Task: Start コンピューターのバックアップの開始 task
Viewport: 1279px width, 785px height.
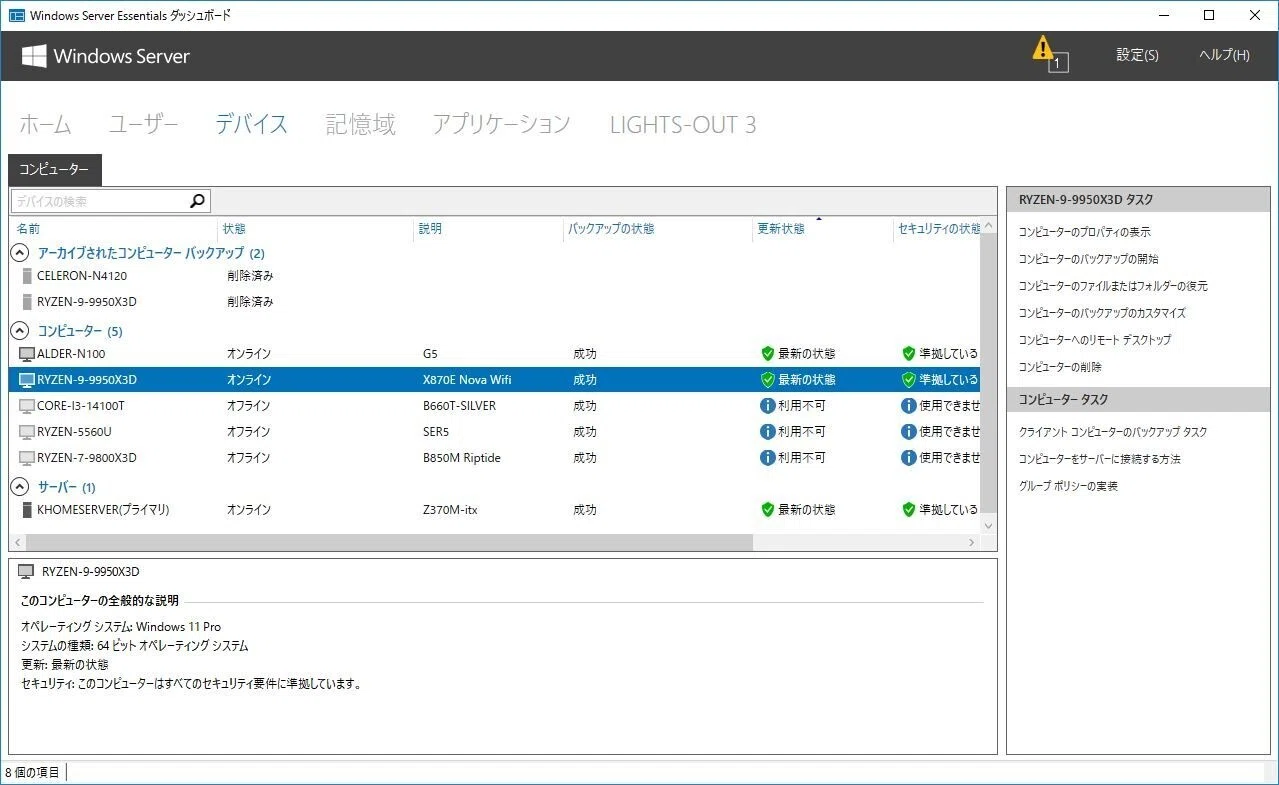Action: click(1088, 259)
